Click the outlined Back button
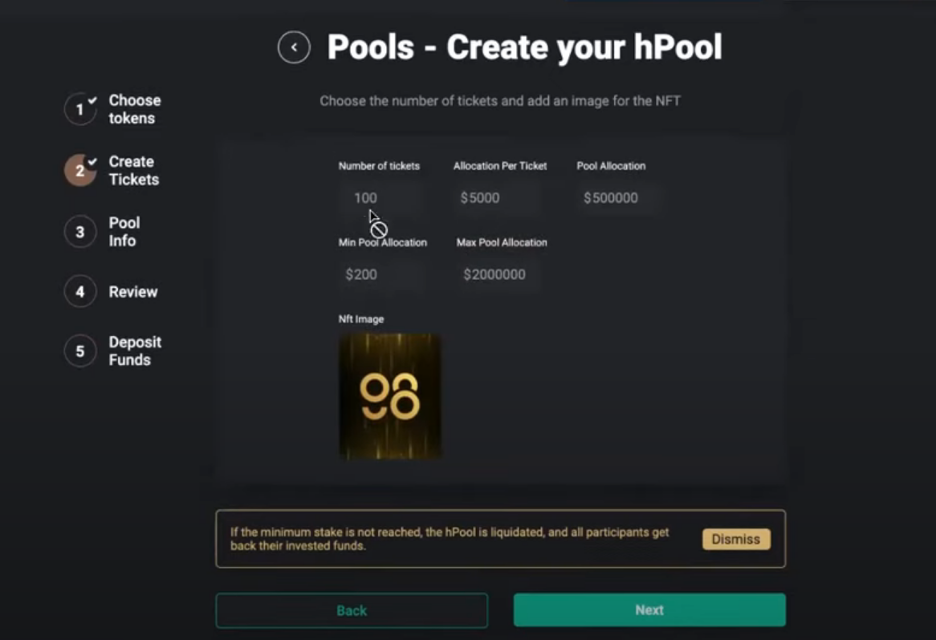This screenshot has width=936, height=640. point(352,610)
